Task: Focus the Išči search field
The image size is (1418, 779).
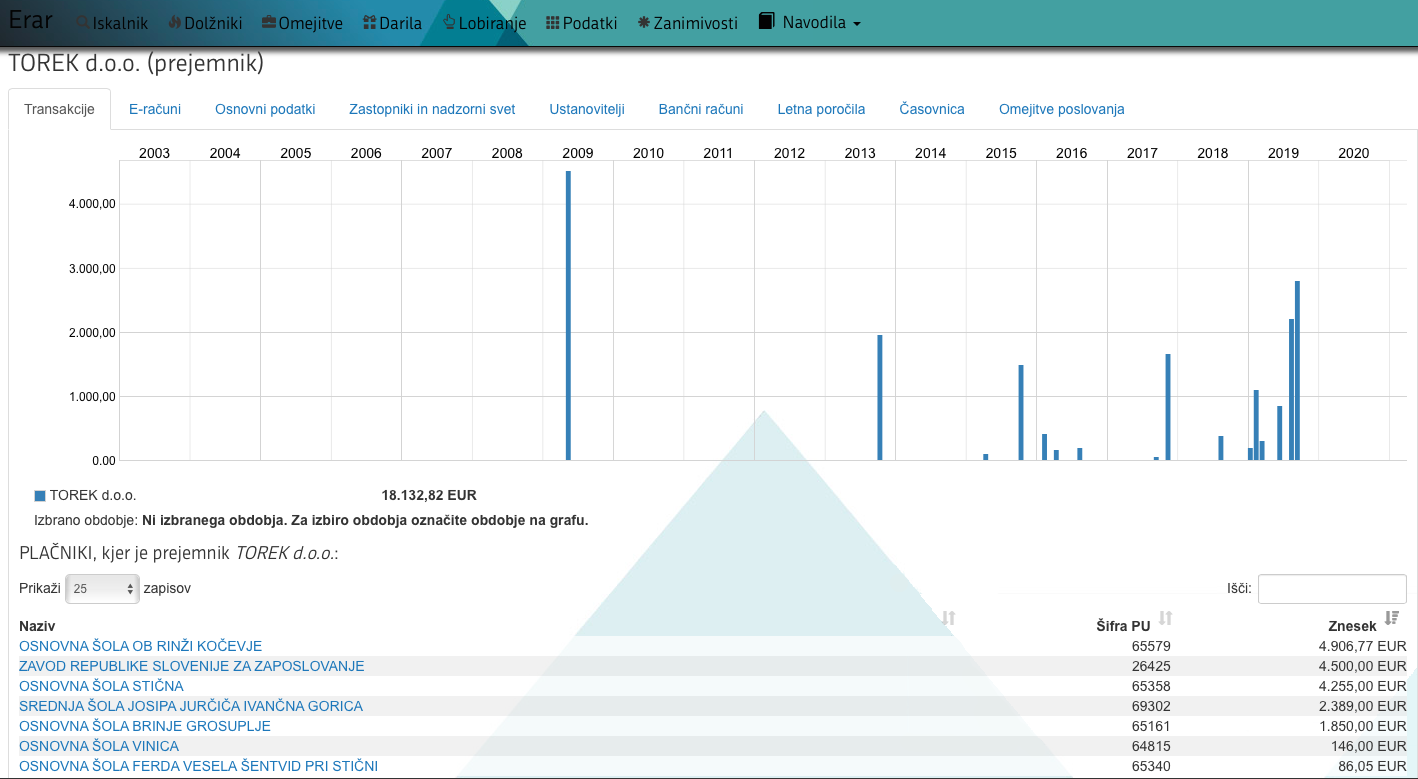Action: (1332, 589)
